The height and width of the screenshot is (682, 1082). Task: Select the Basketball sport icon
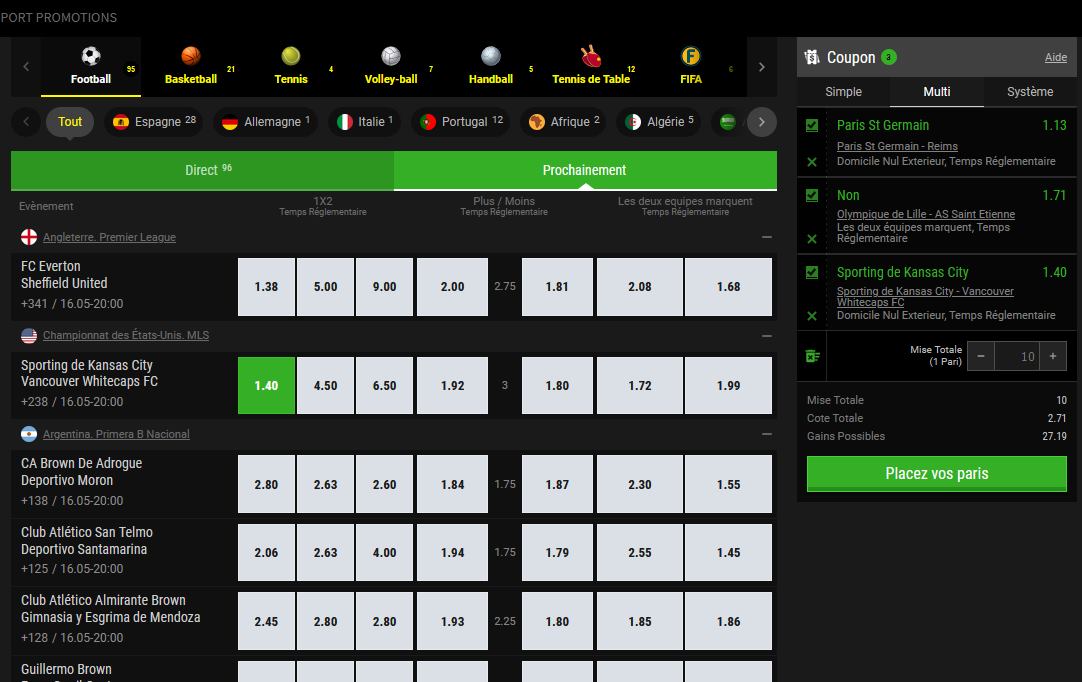pyautogui.click(x=190, y=57)
